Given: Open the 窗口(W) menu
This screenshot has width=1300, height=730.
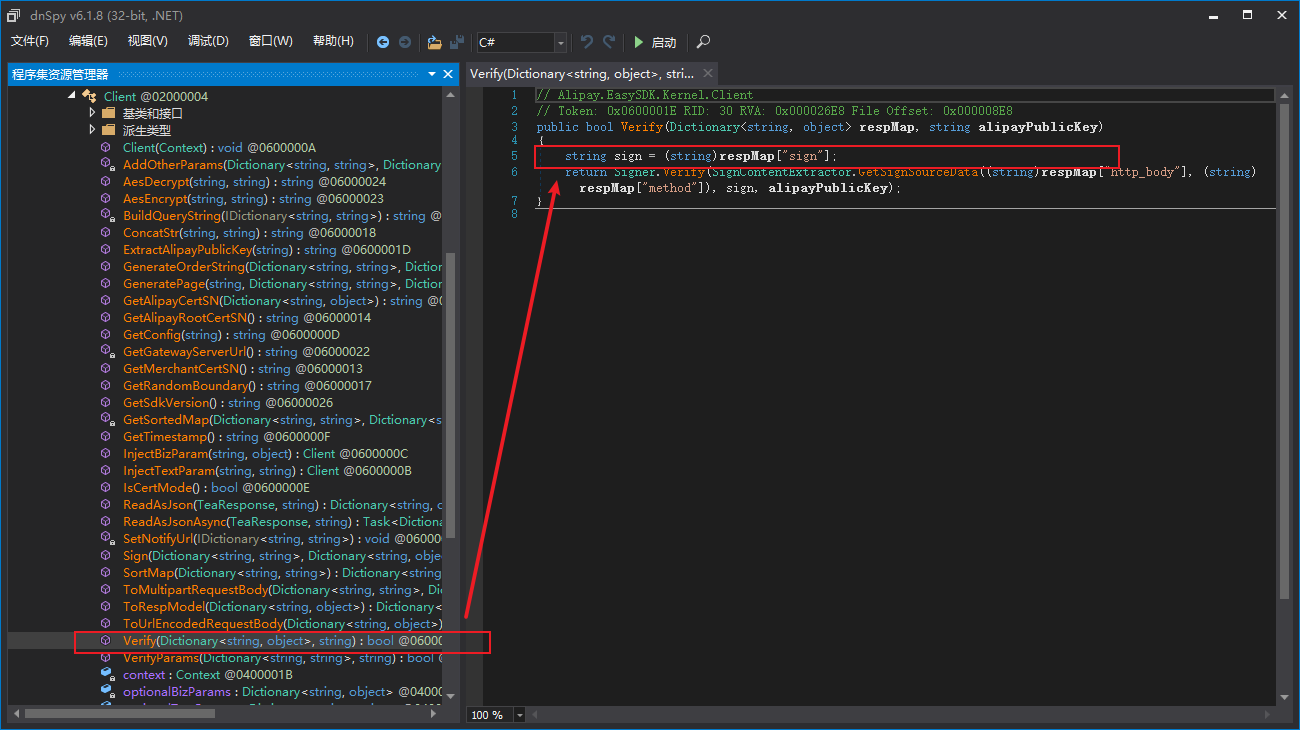Looking at the screenshot, I should 271,41.
